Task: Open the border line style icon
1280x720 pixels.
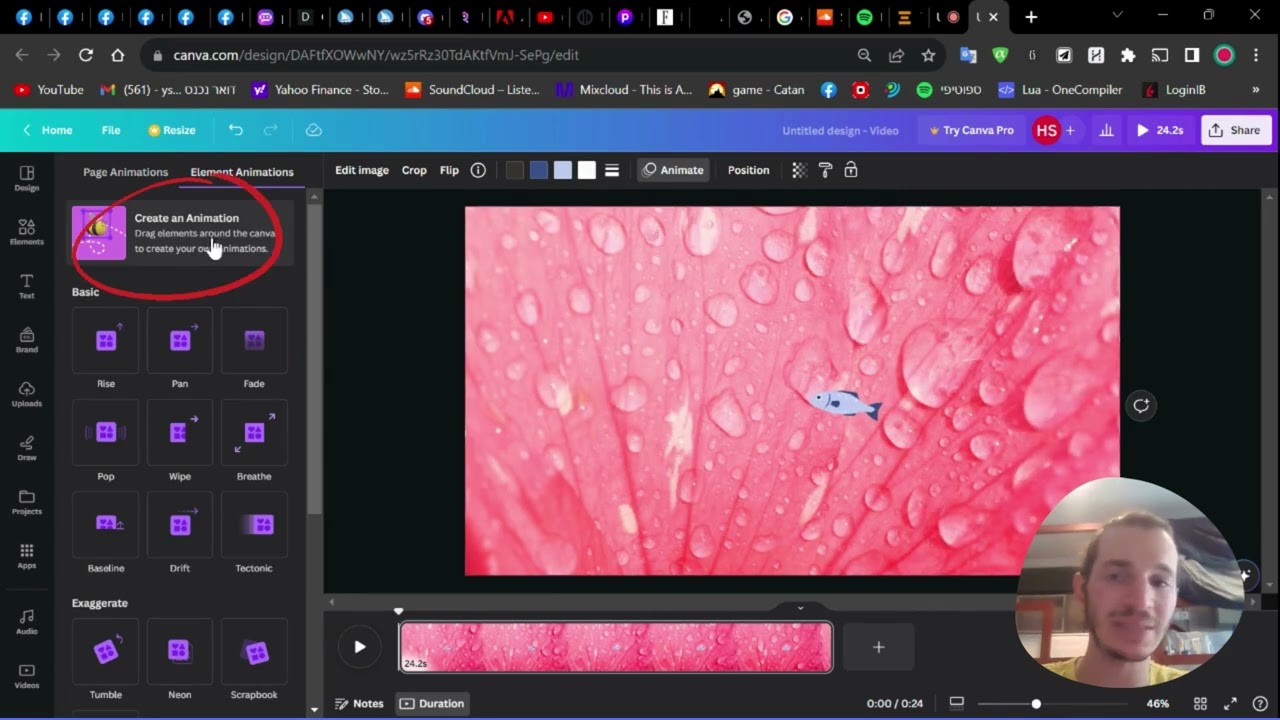Action: [612, 170]
